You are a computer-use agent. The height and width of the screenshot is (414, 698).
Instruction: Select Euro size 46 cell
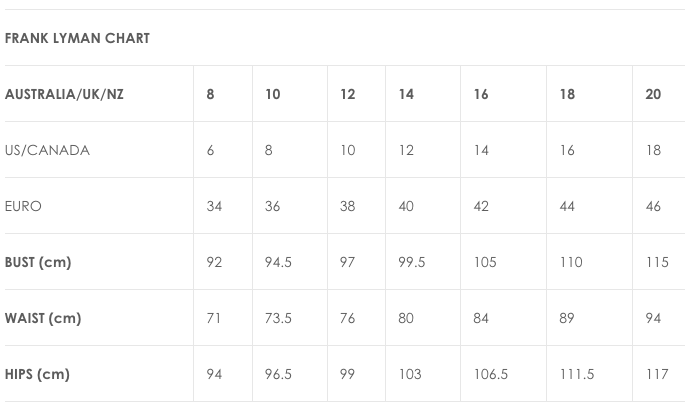pos(653,206)
